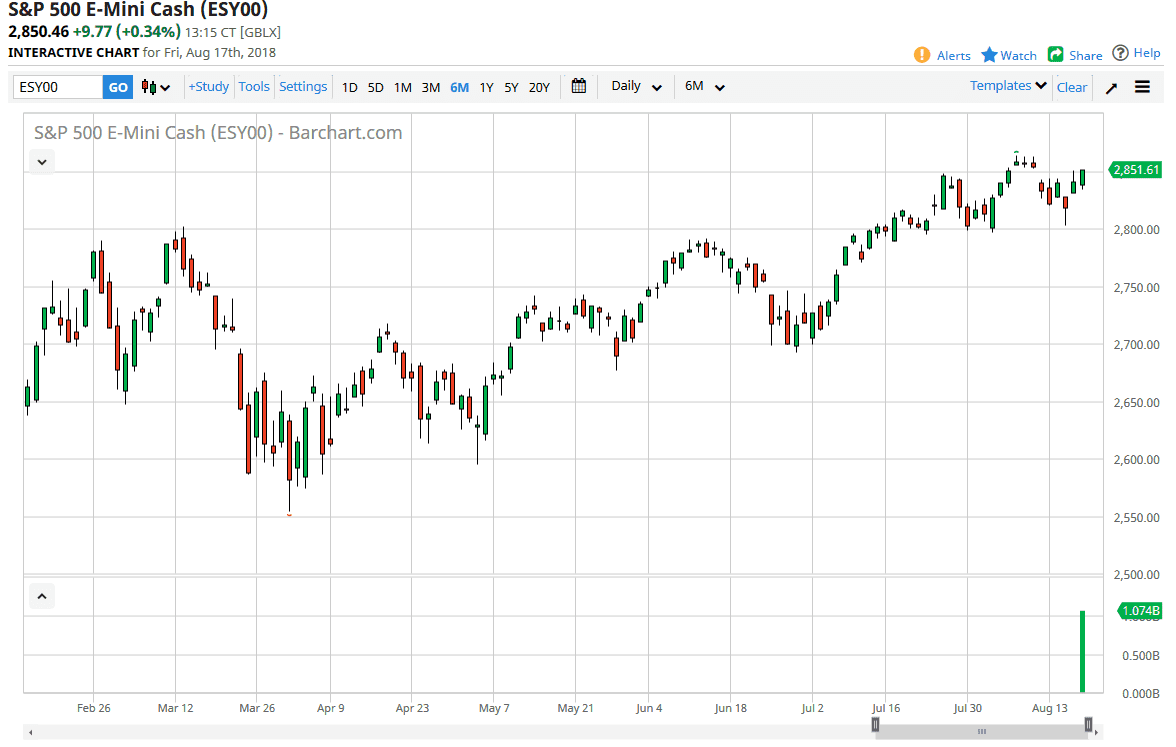Screen dimensions: 1176x747
Task: Expand the Daily frequency dropdown
Action: 636,87
